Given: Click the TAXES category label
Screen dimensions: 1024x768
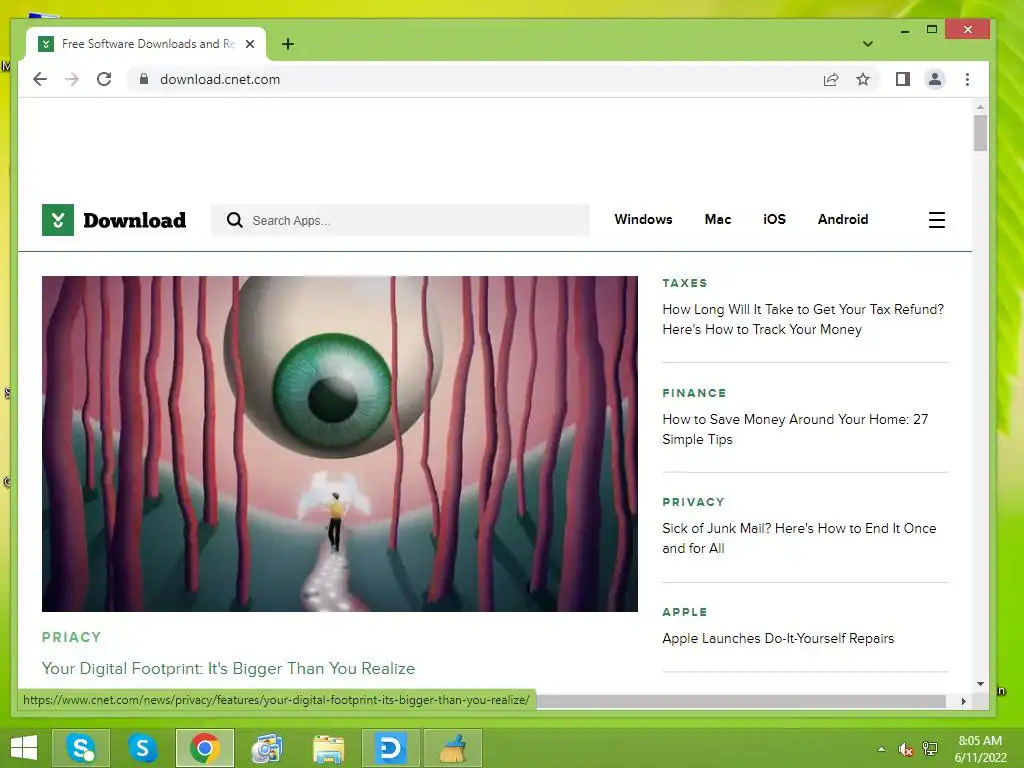Looking at the screenshot, I should pos(684,283).
